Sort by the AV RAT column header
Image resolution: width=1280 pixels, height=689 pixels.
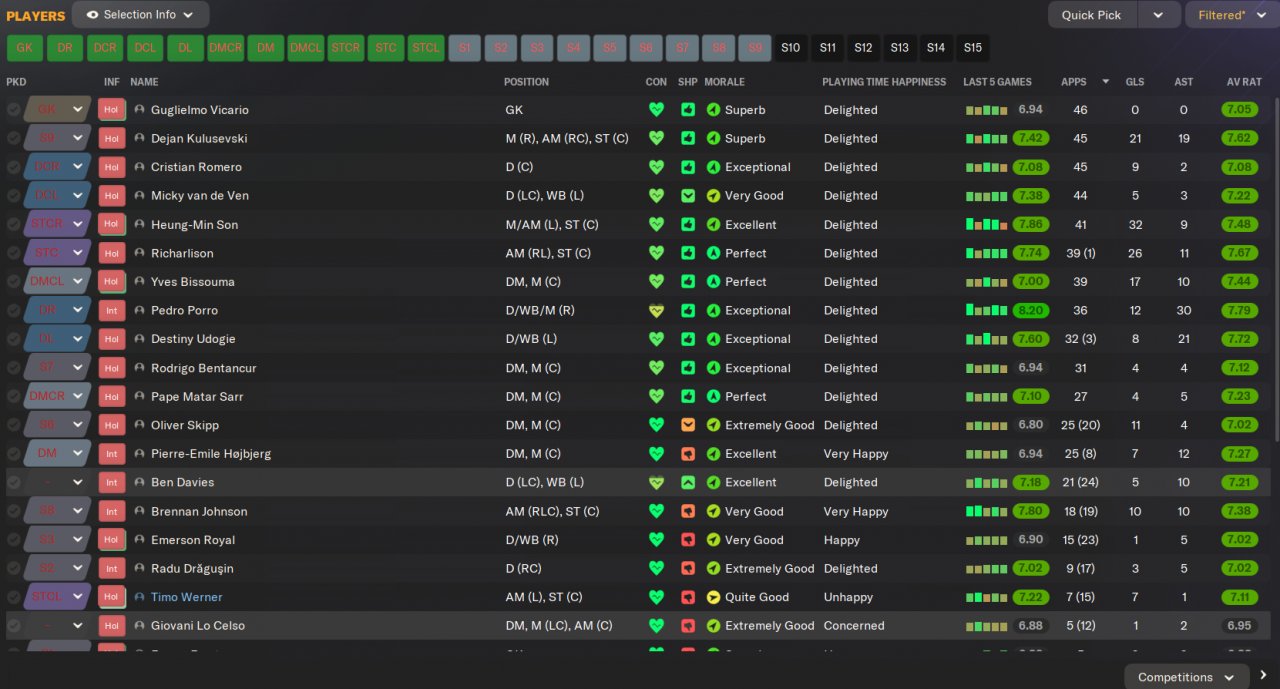(1244, 82)
